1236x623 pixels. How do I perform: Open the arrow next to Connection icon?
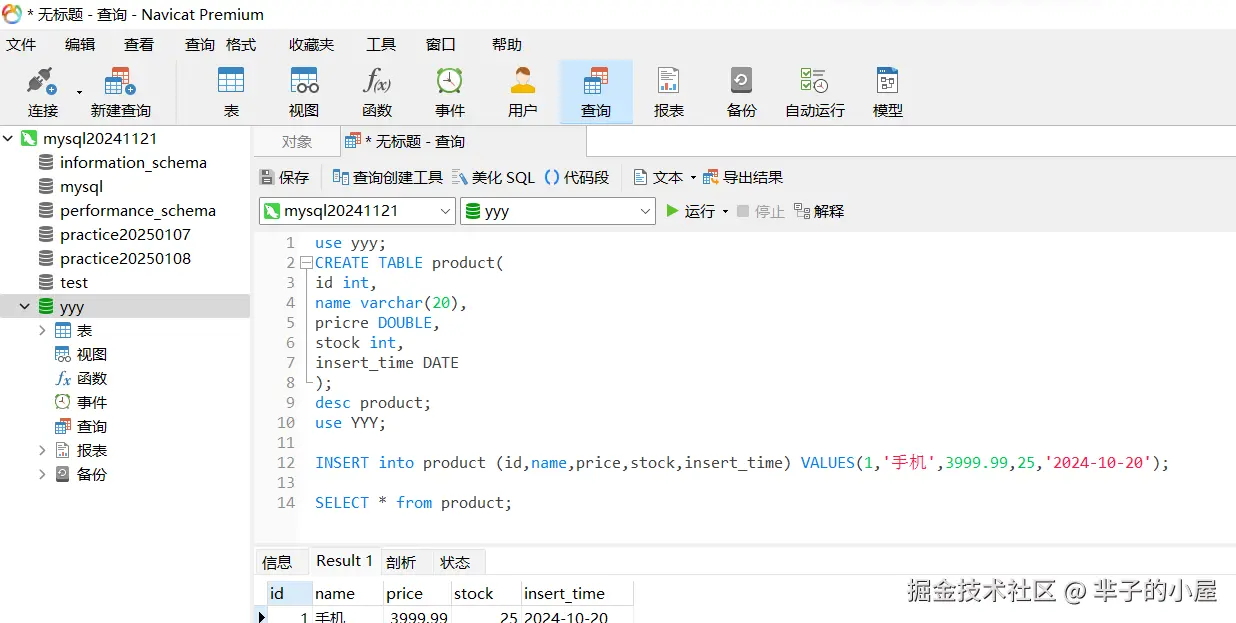click(79, 93)
